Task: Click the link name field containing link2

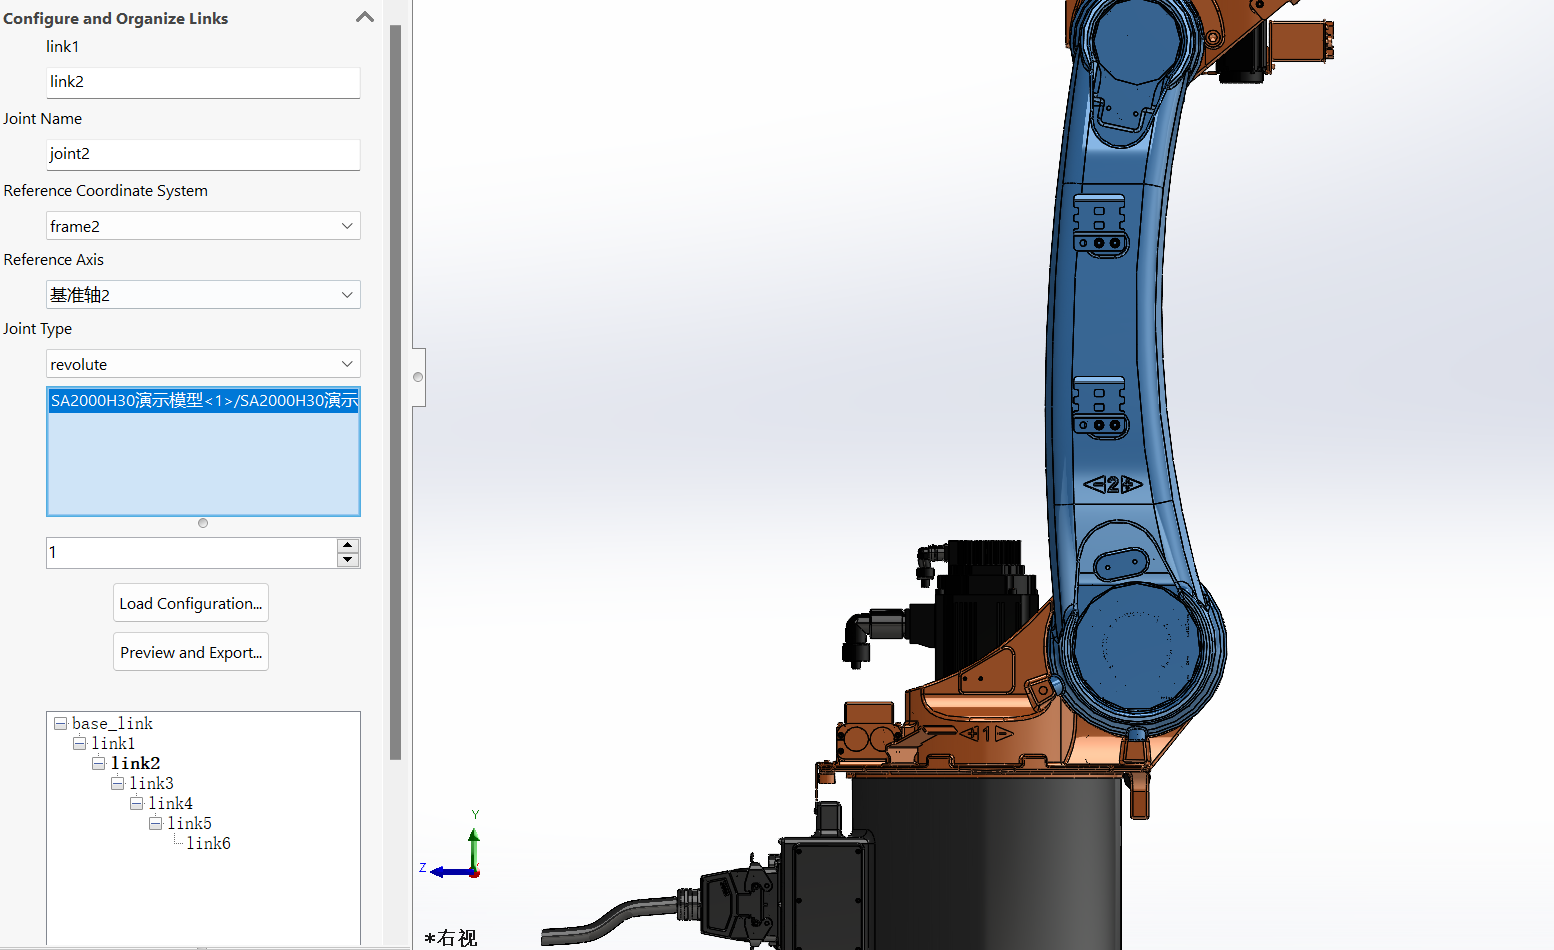Action: (x=202, y=82)
